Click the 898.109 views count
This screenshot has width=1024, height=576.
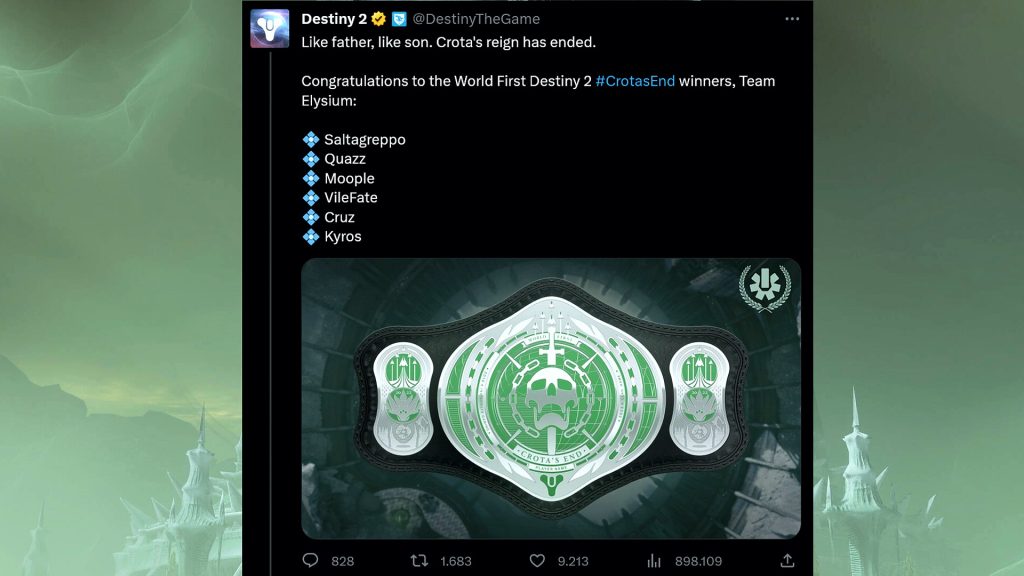699,561
